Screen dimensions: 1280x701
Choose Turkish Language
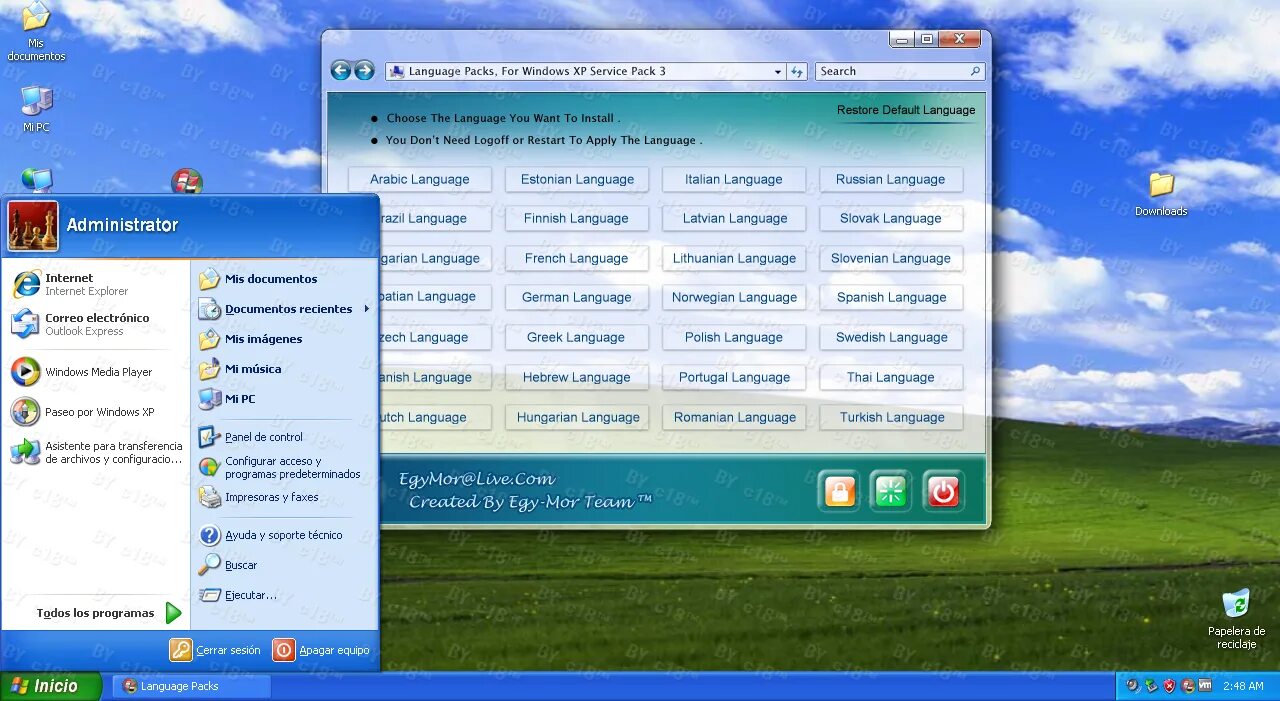[891, 417]
